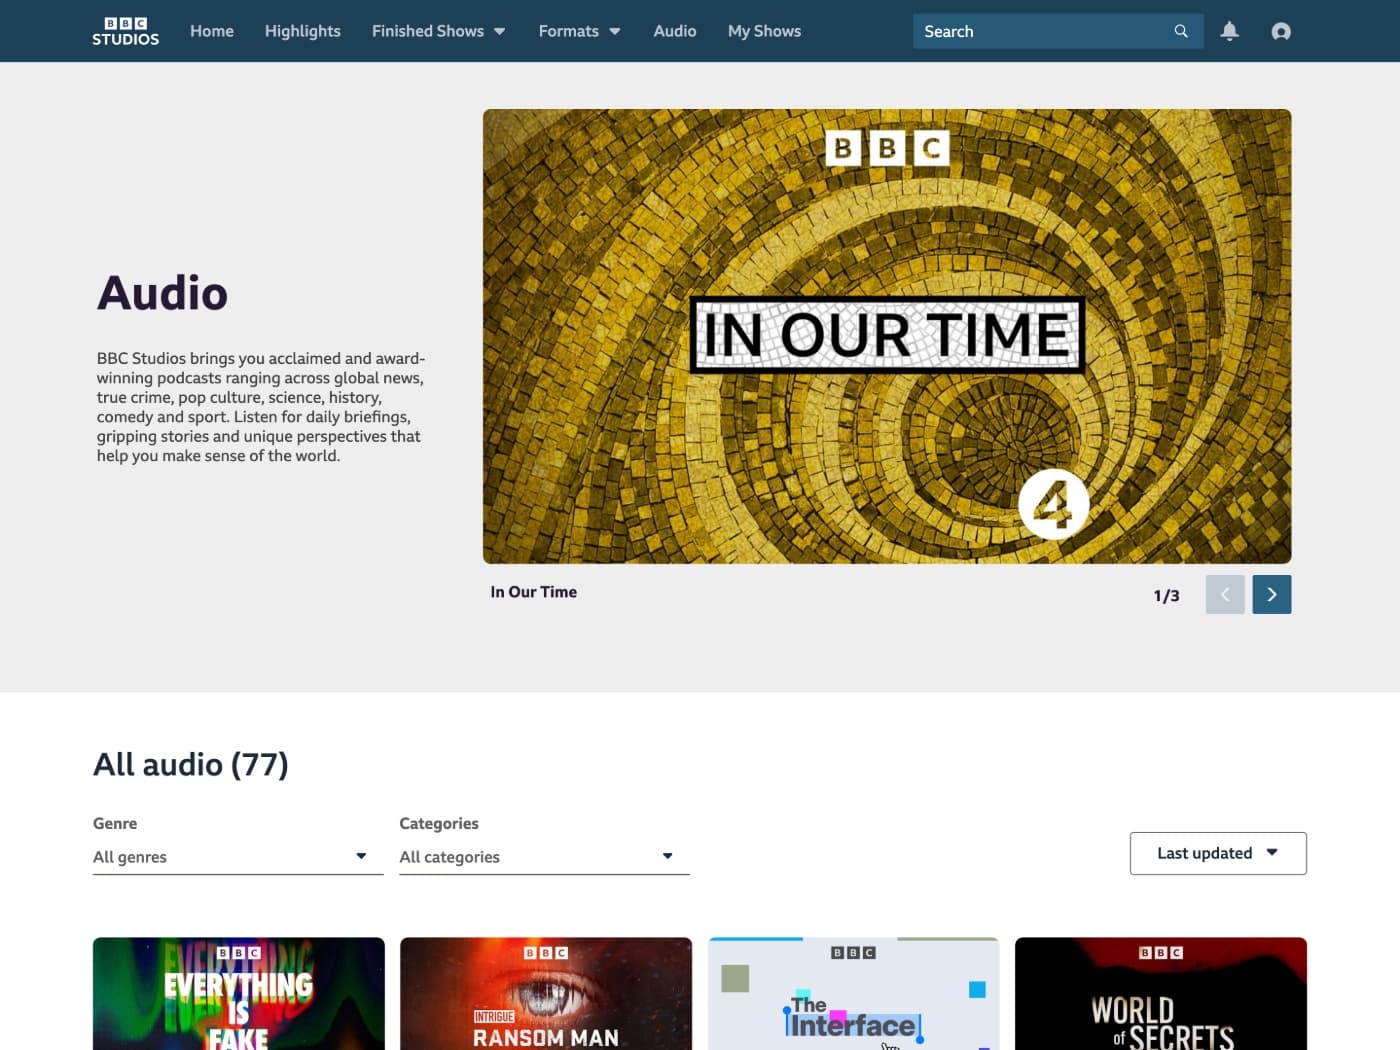Image resolution: width=1400 pixels, height=1050 pixels.
Task: Open the Everything Is Fake podcast card
Action: 239,994
